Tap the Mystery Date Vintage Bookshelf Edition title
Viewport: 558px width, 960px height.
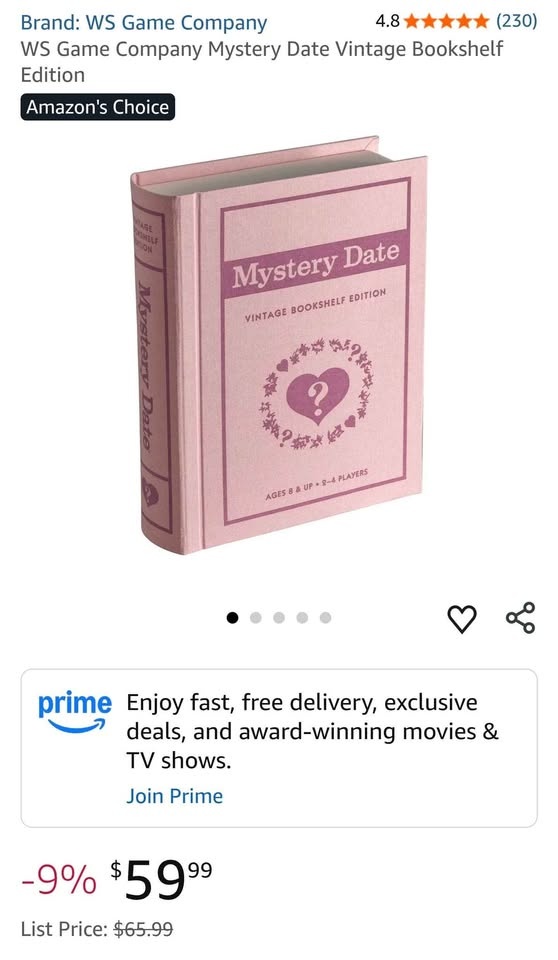[x=262, y=62]
